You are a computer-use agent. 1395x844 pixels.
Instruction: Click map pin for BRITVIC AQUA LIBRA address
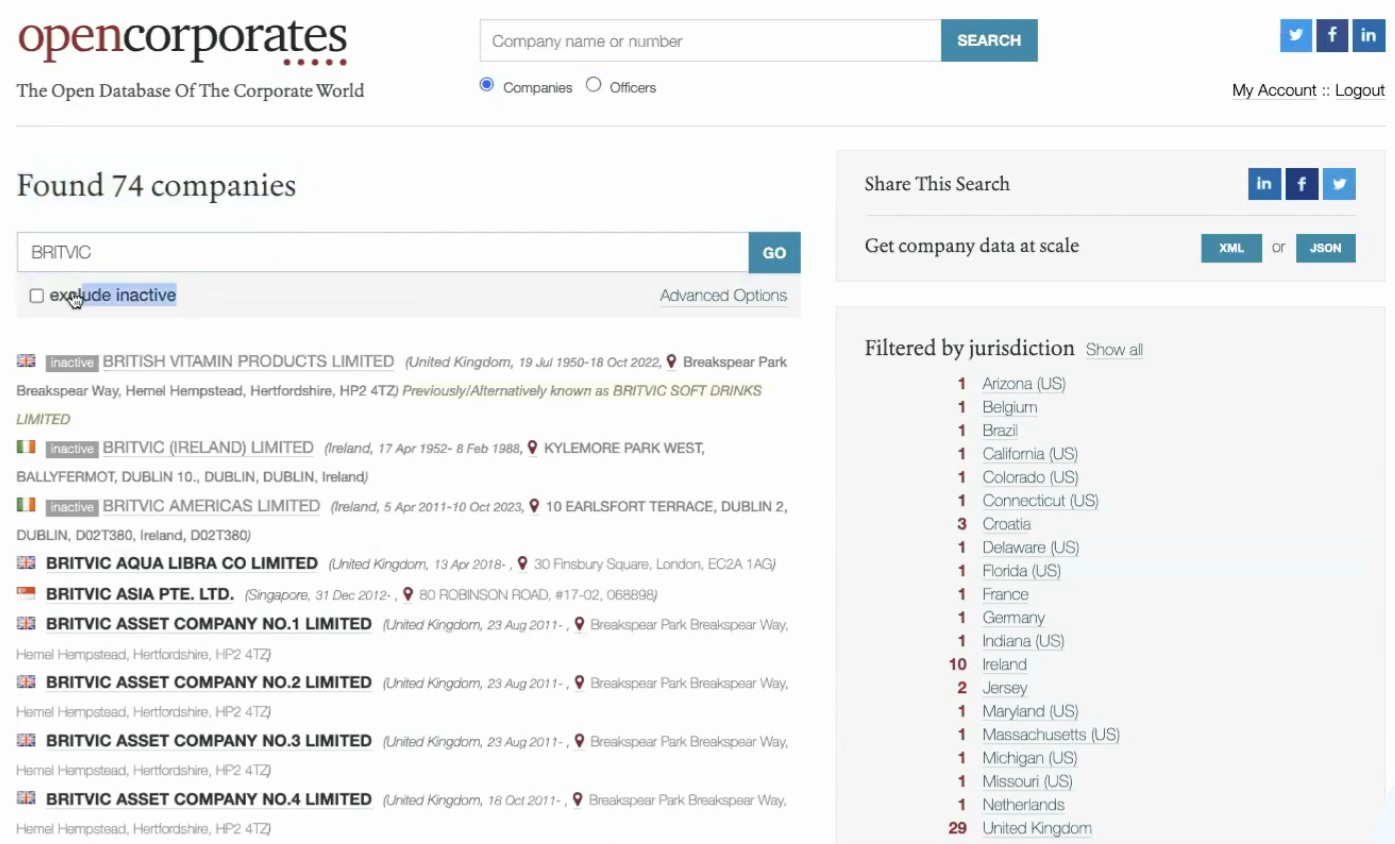tap(523, 564)
